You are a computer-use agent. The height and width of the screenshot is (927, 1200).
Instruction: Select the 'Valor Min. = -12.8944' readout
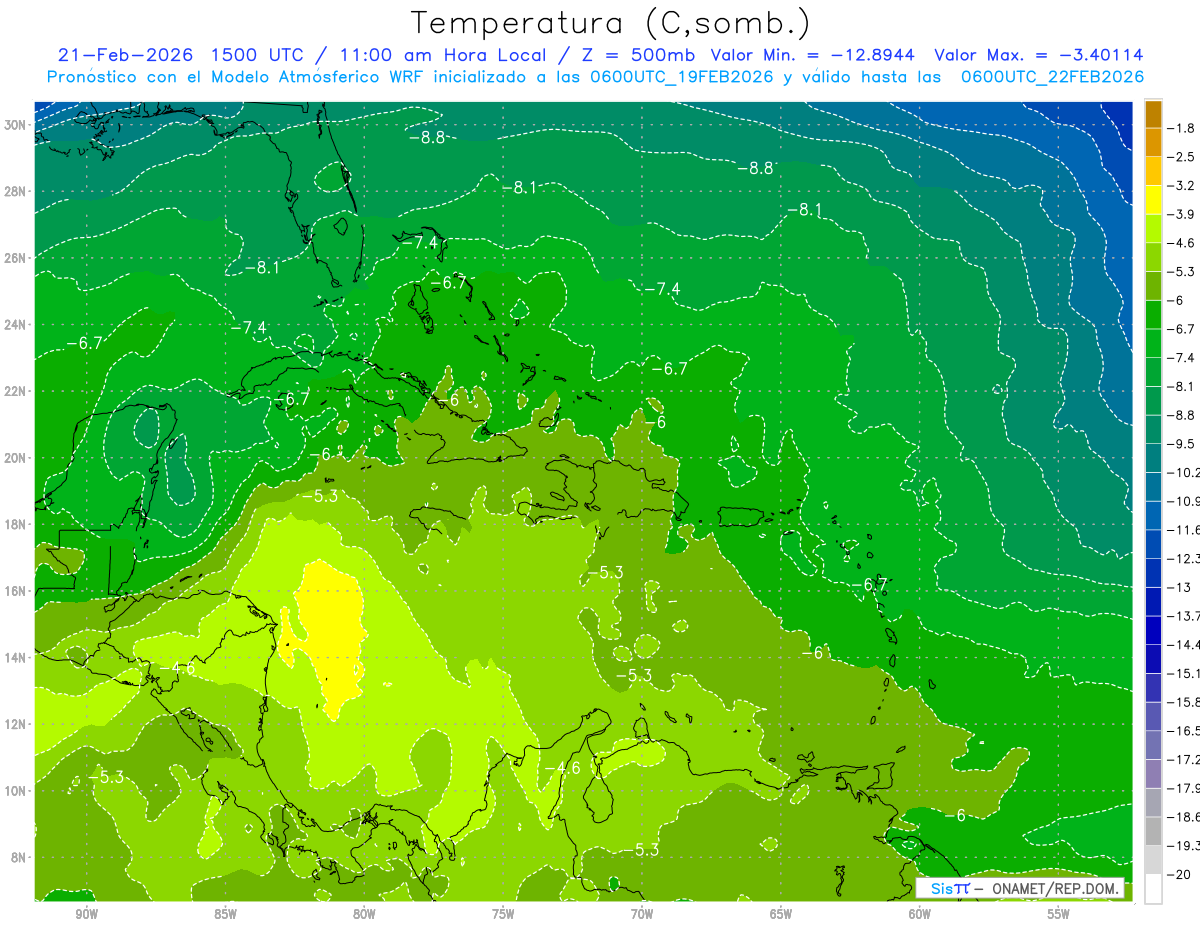click(814, 55)
